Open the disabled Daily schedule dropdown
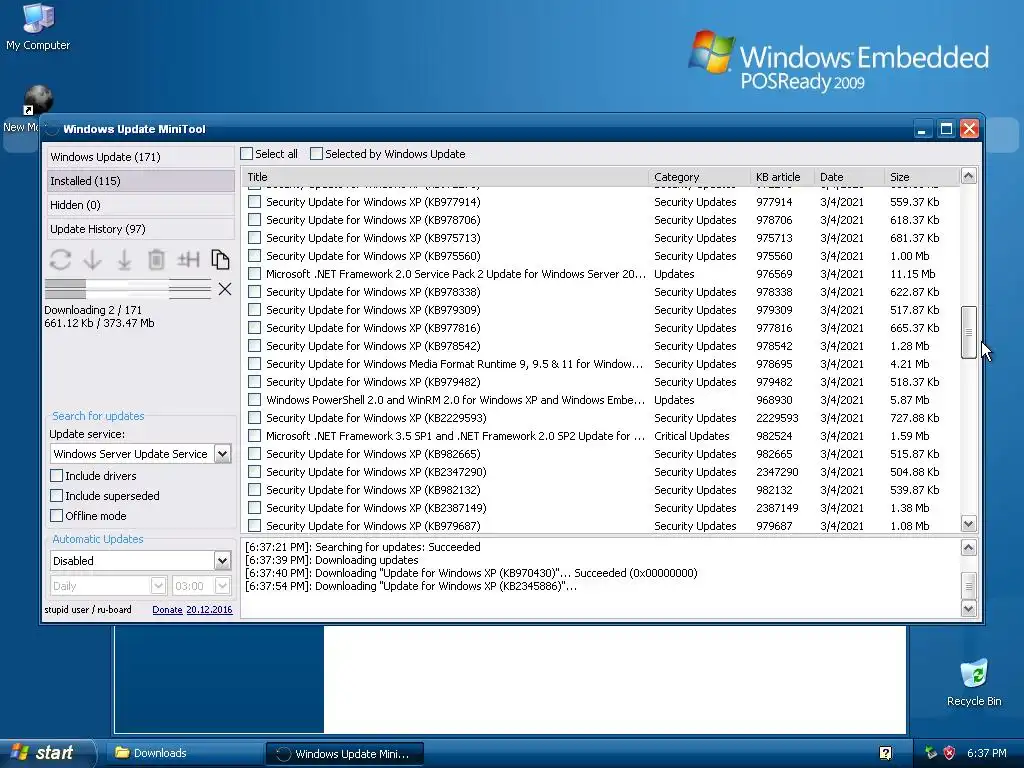1024x768 pixels. (x=158, y=586)
